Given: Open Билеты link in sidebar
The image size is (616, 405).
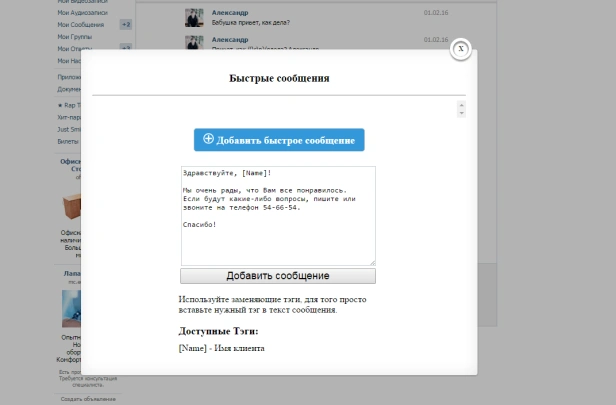Looking at the screenshot, I should [67, 141].
